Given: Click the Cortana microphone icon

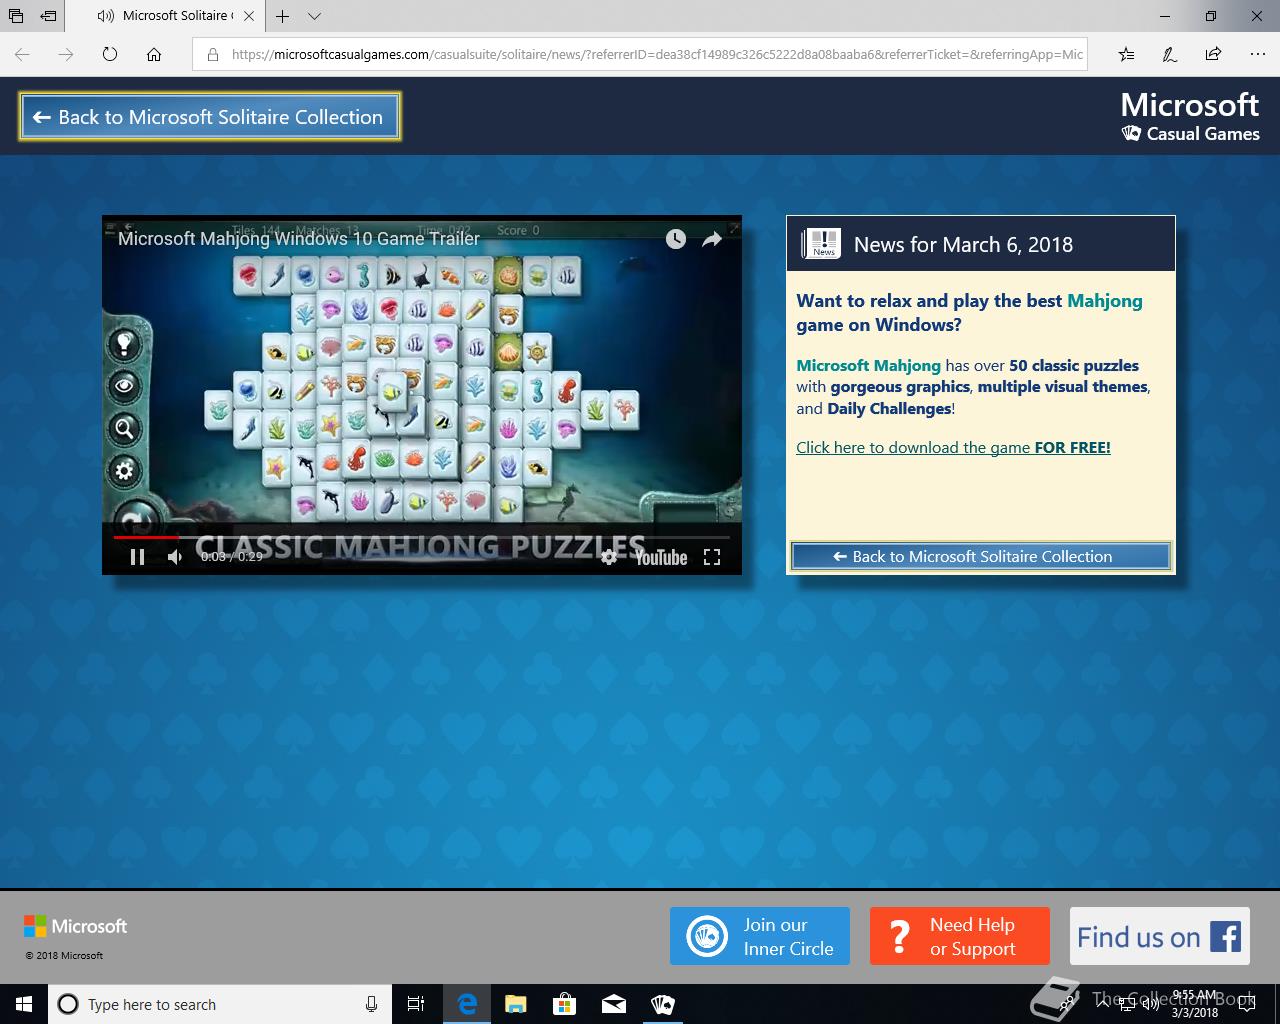Looking at the screenshot, I should (x=371, y=1004).
